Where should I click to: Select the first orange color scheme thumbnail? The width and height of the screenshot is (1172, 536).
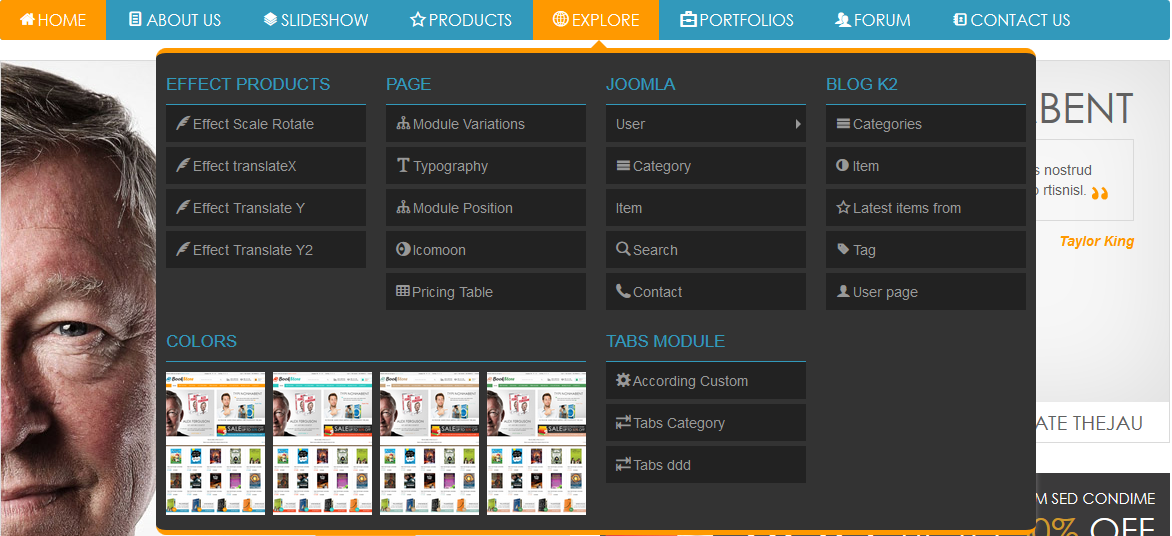(215, 443)
